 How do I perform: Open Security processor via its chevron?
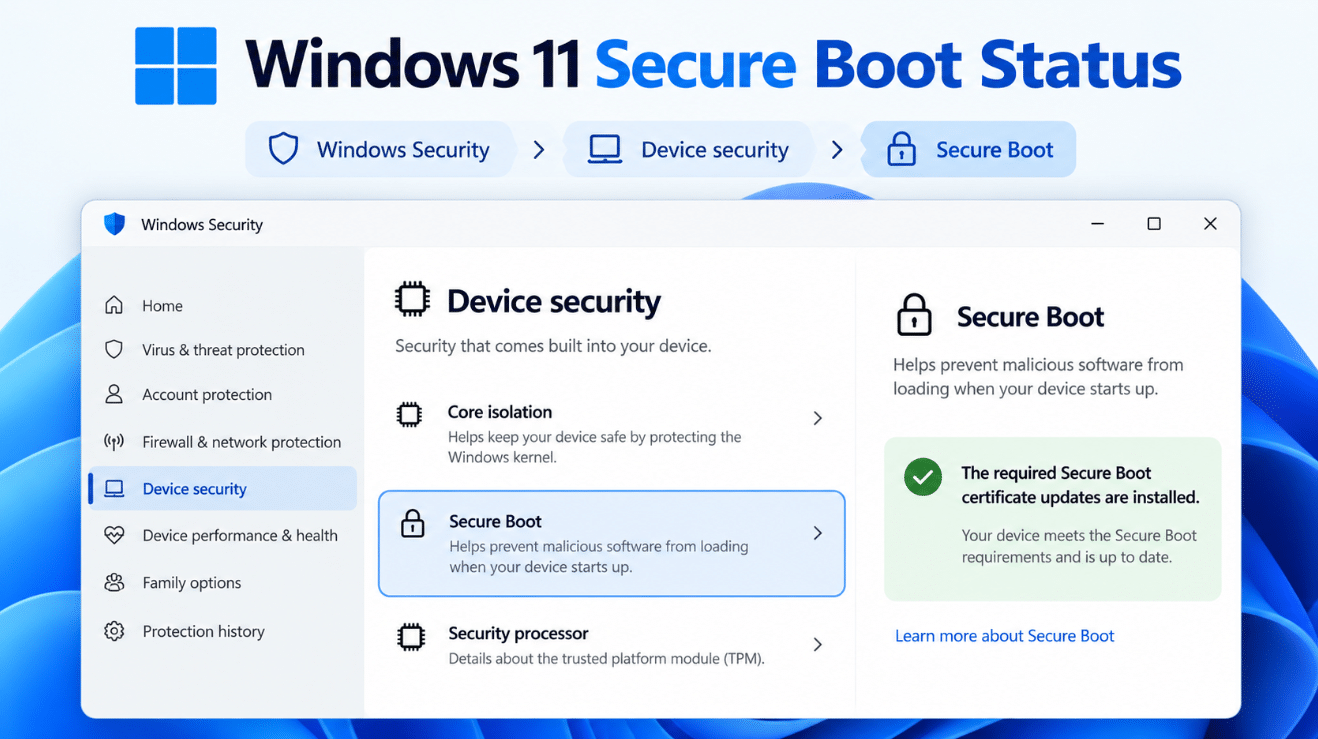pos(818,644)
